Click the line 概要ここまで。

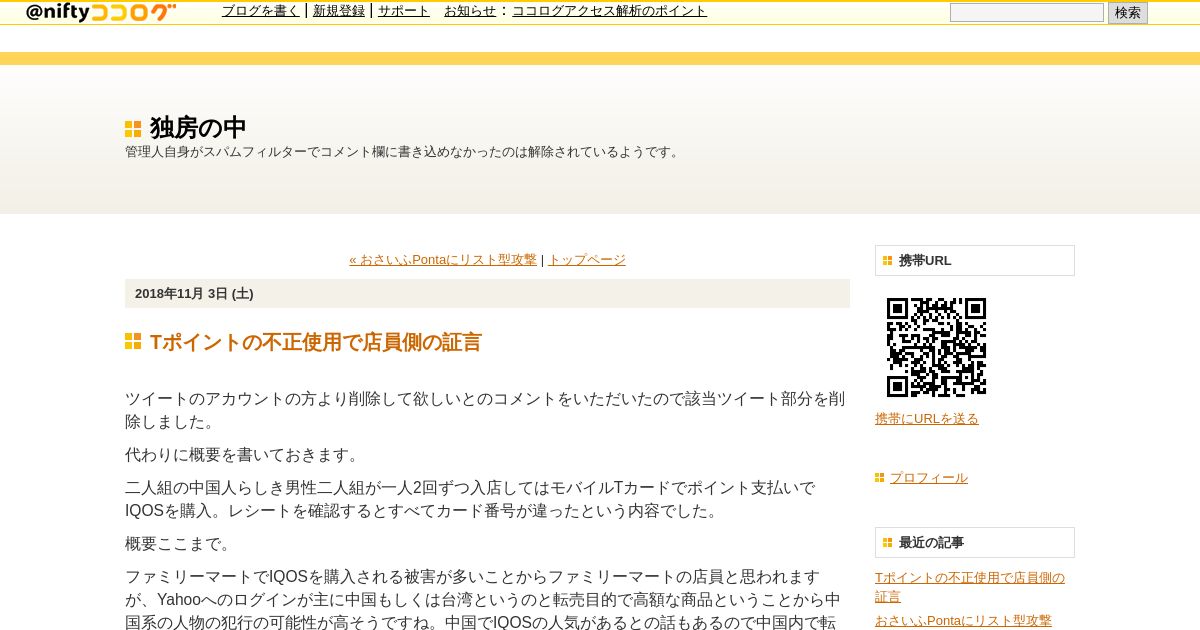coord(180,544)
